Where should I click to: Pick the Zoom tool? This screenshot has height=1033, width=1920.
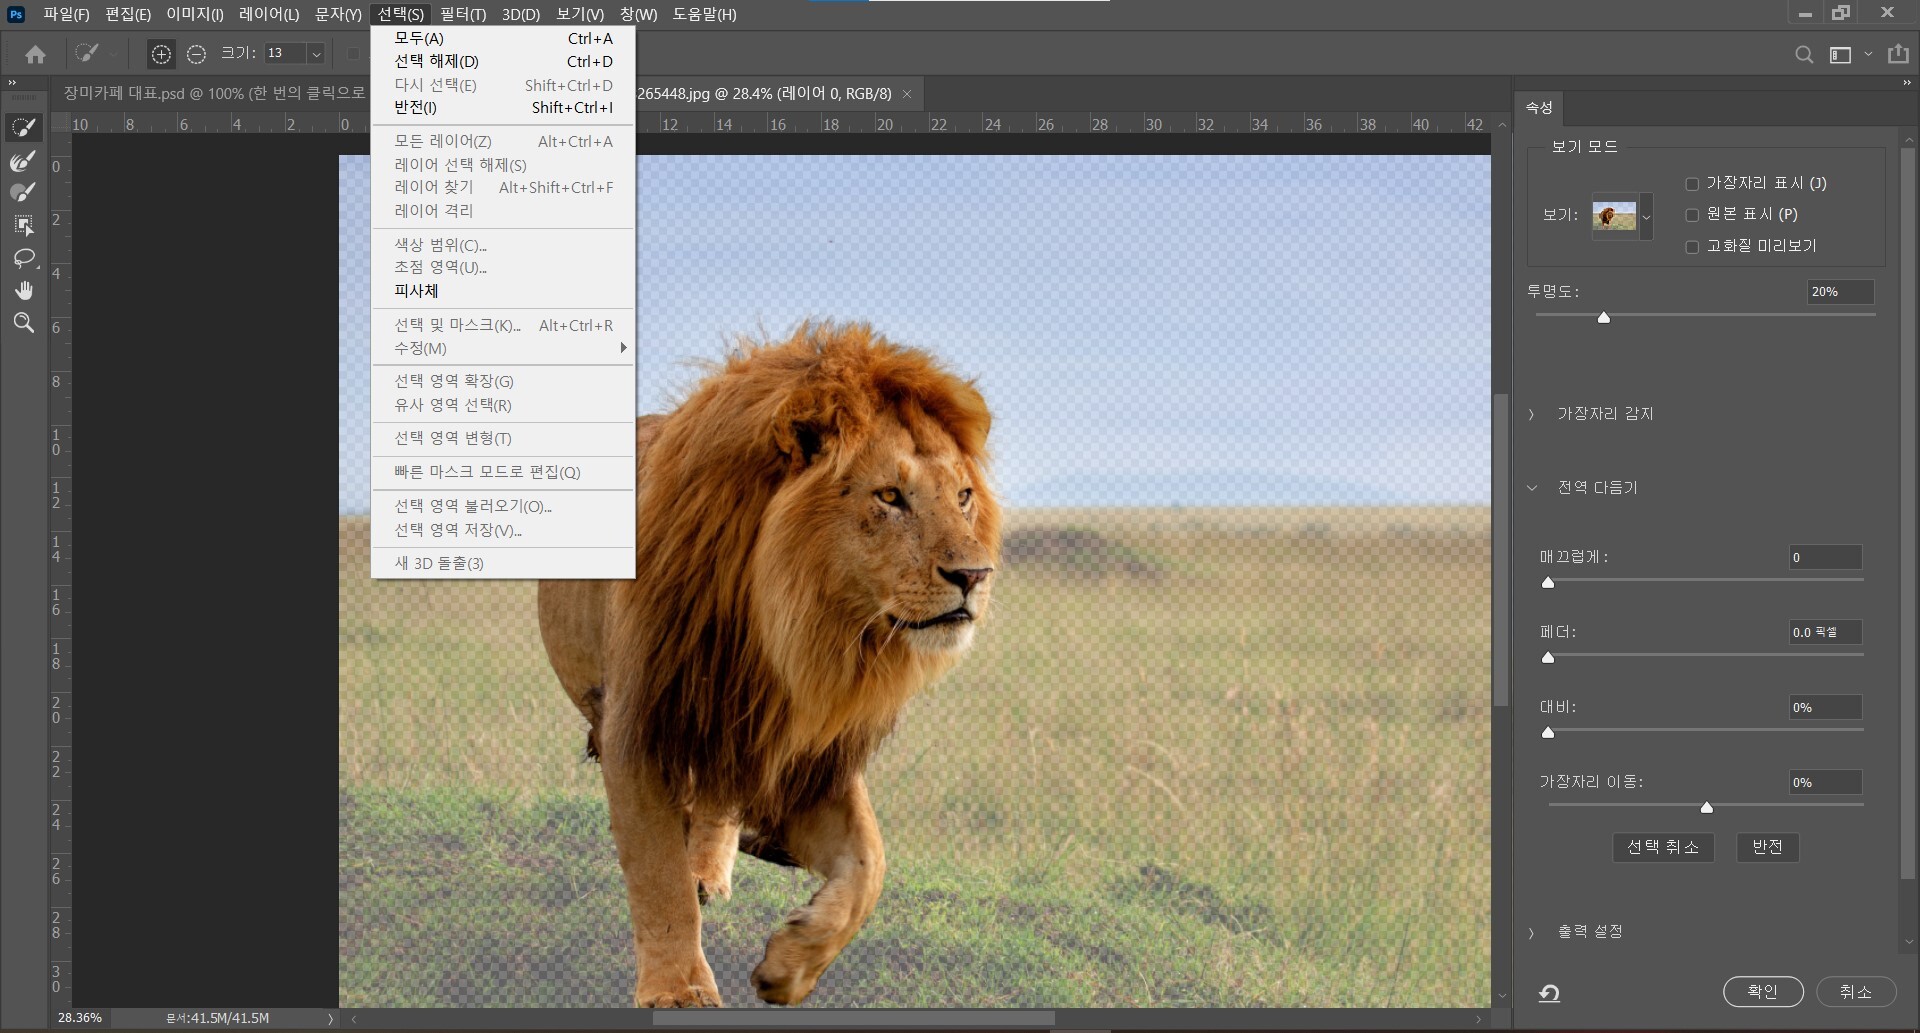click(x=23, y=322)
